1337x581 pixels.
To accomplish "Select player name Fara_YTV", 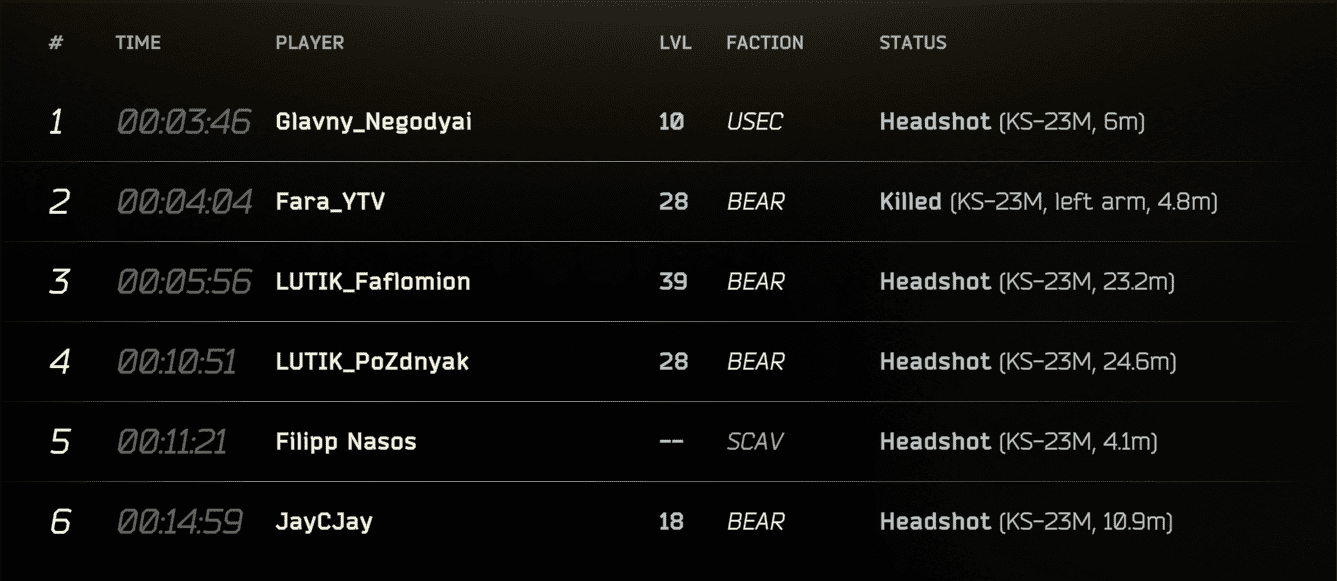I will [x=330, y=202].
